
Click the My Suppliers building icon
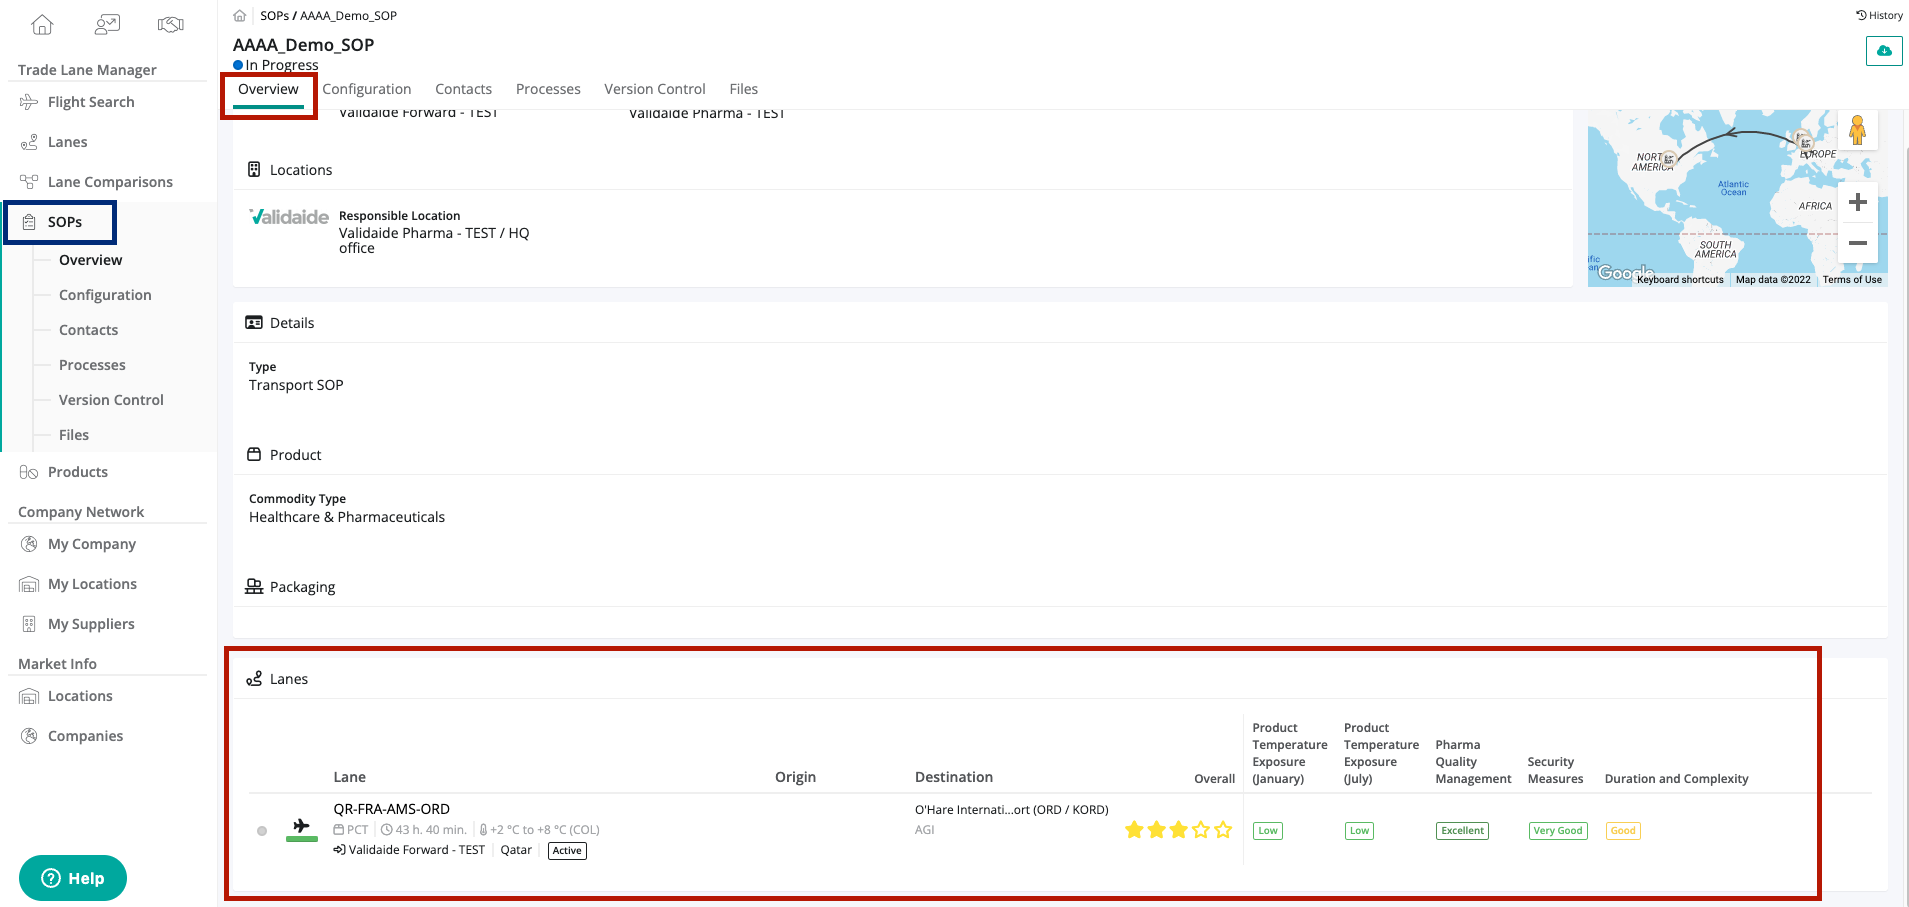29,624
